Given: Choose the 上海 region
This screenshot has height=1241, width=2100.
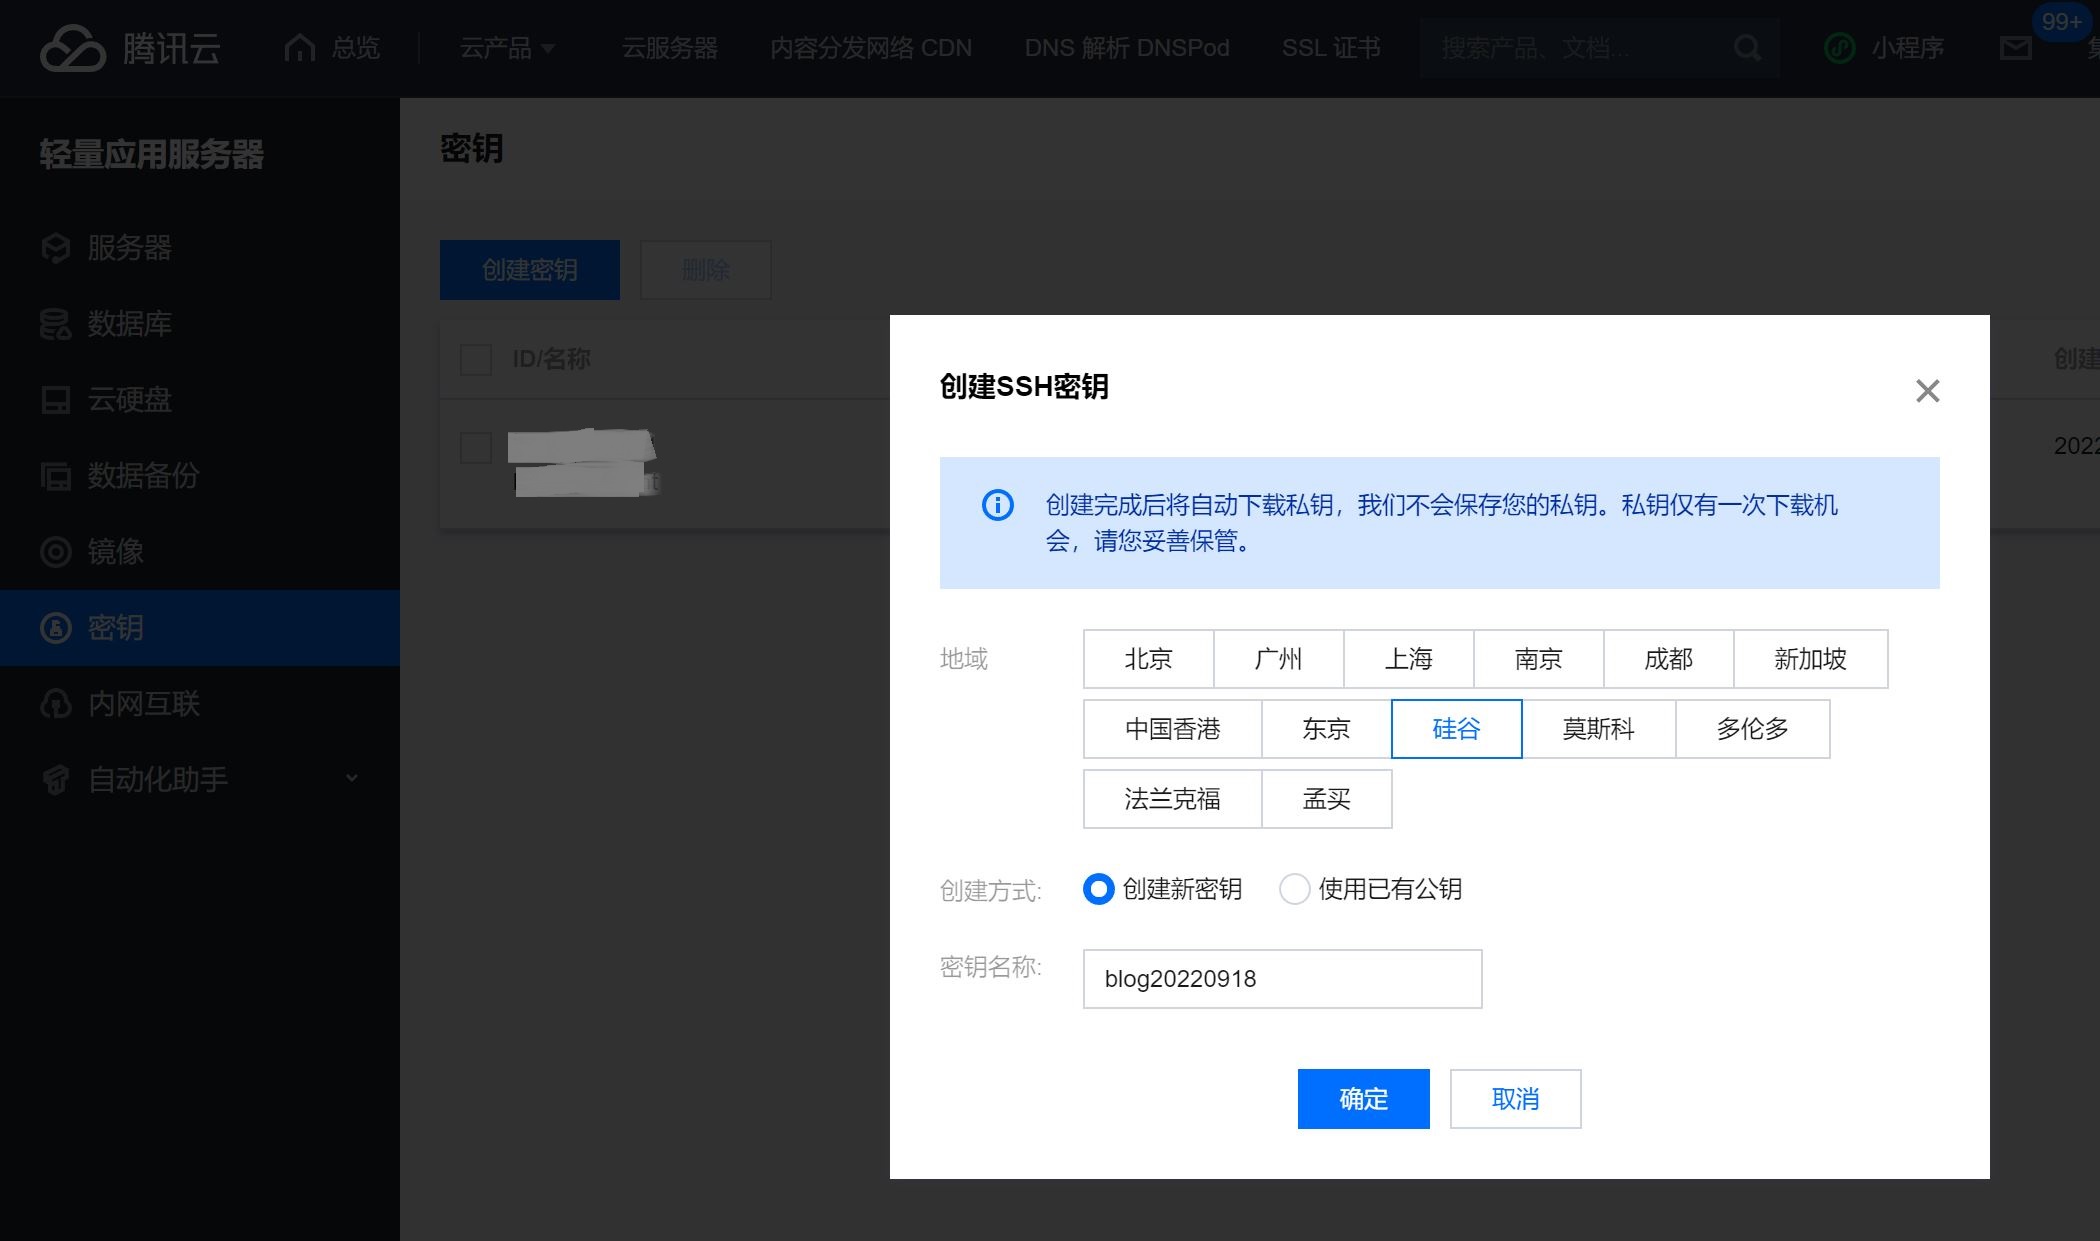Looking at the screenshot, I should [x=1408, y=659].
